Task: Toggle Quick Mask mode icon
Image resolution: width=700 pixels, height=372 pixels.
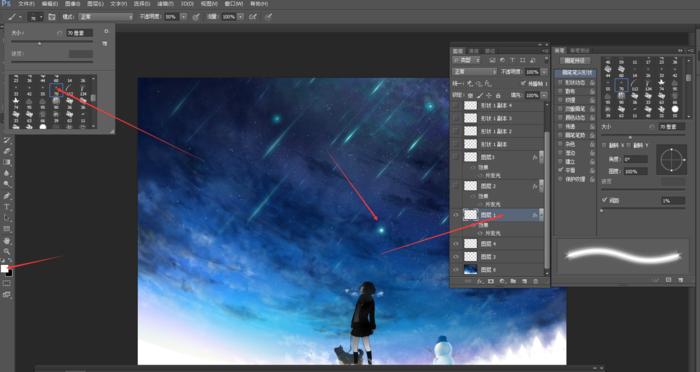Action: 7,283
